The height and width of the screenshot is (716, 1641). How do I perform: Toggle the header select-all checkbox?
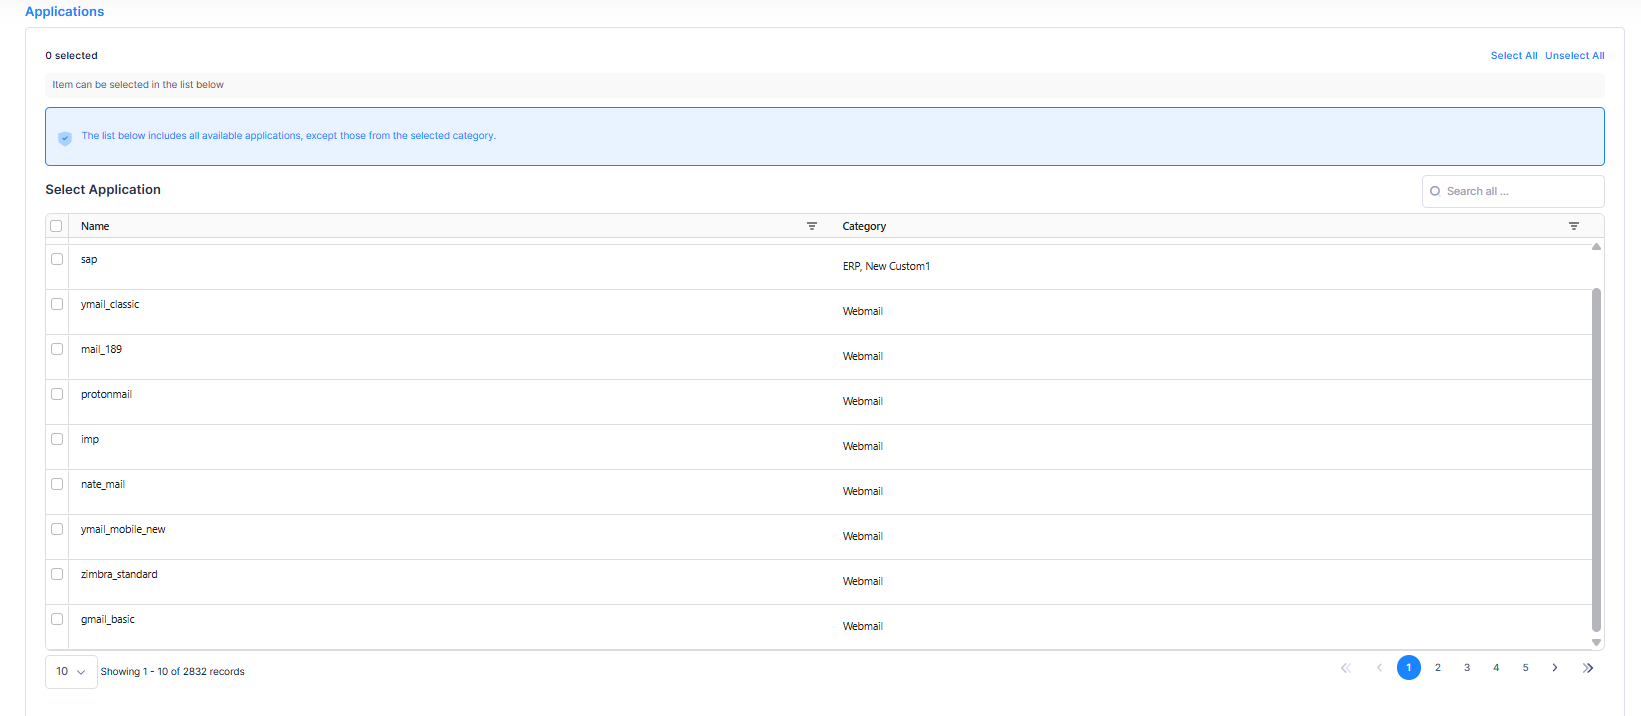56,226
